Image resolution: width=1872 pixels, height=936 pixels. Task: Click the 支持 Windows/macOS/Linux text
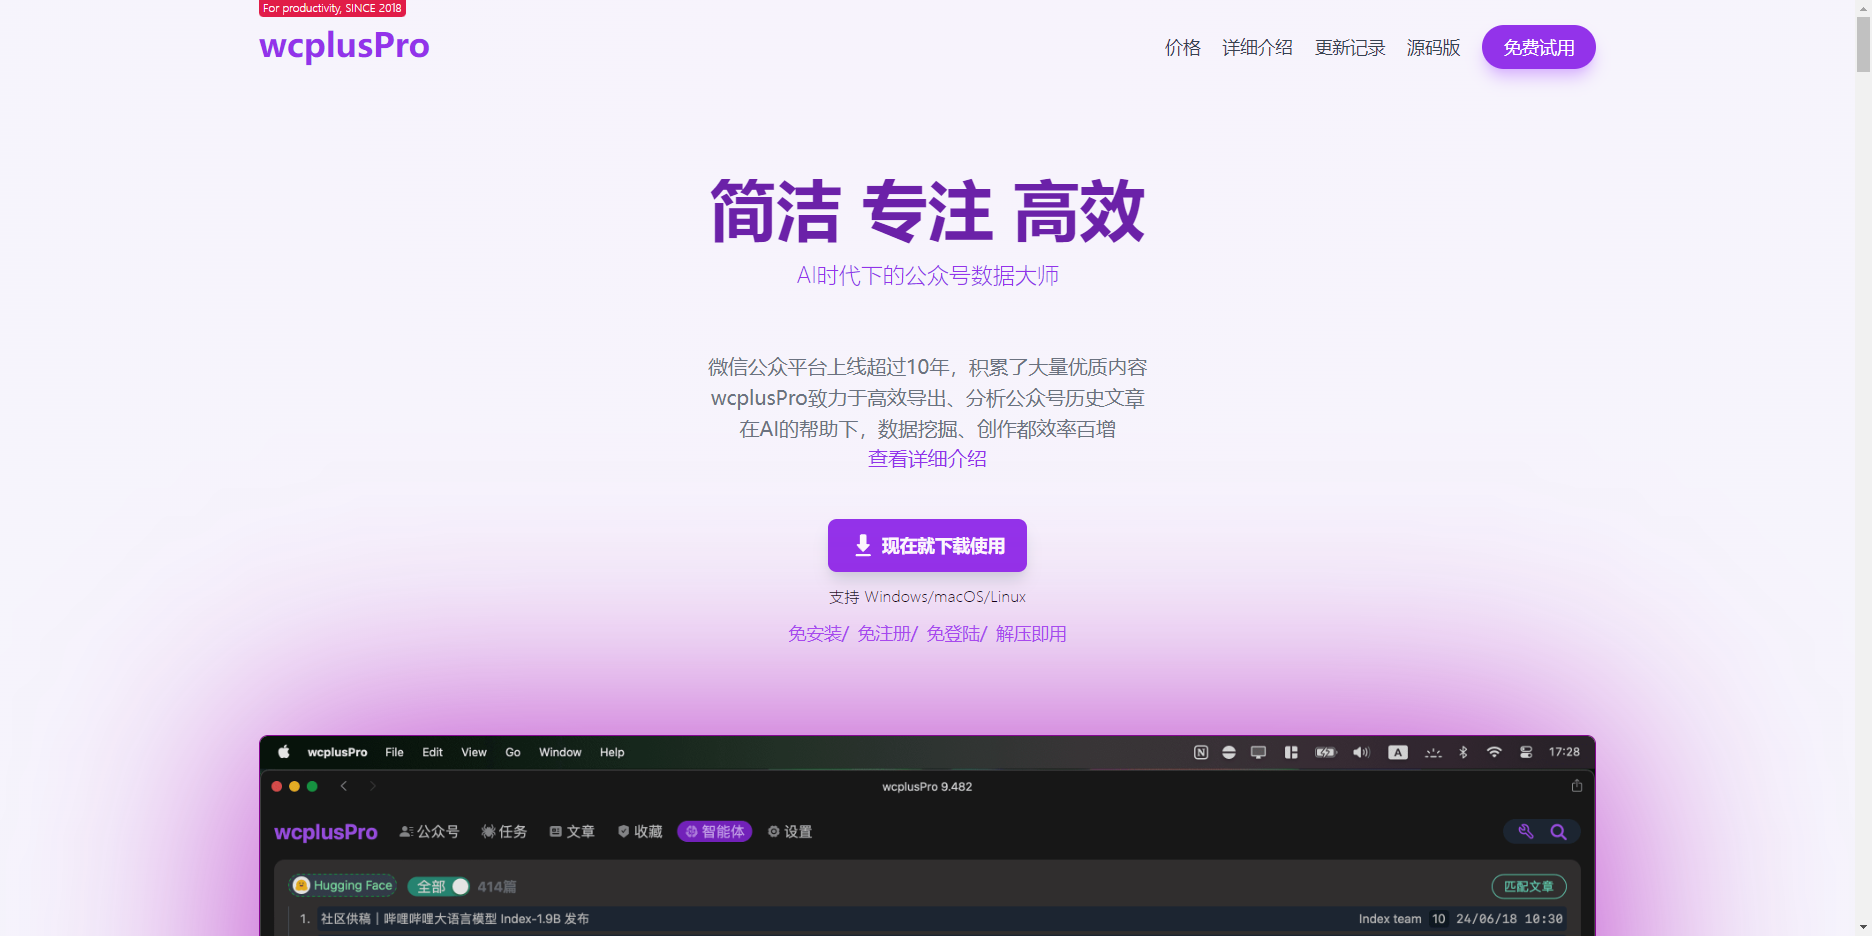(927, 597)
